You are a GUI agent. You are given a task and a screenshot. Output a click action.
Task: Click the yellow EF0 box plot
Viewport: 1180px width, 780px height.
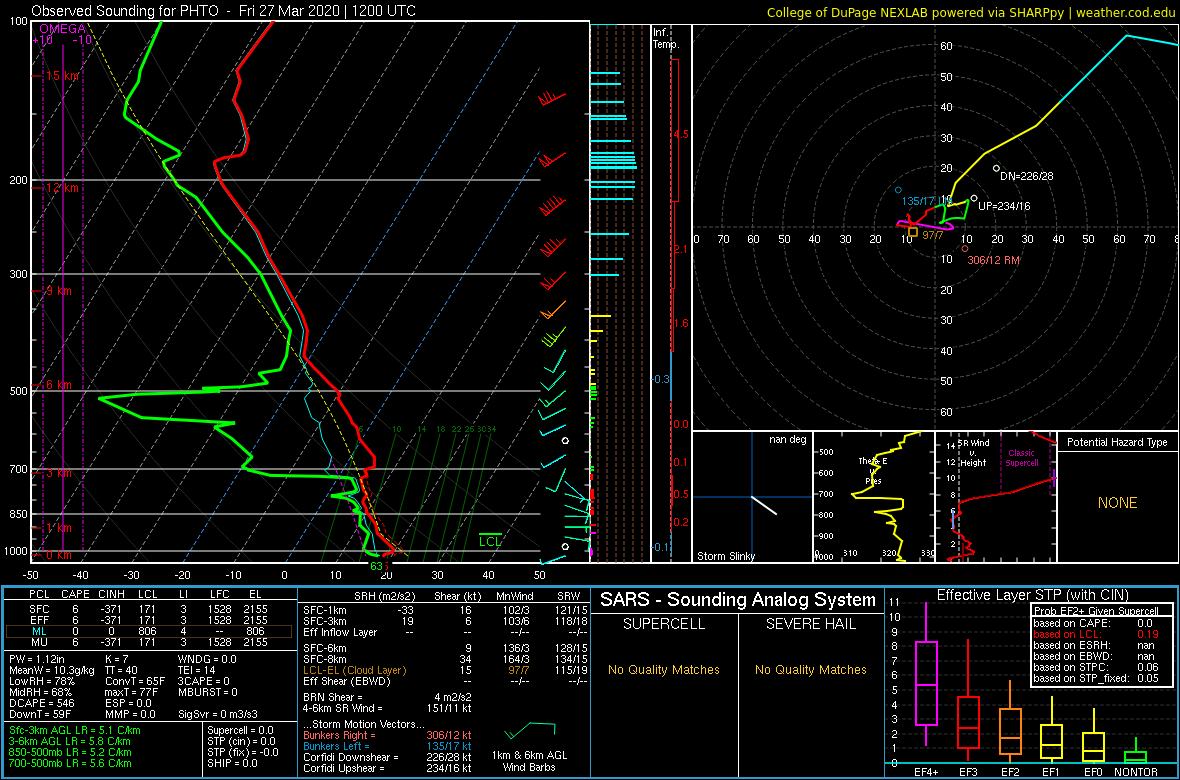(x=1094, y=735)
